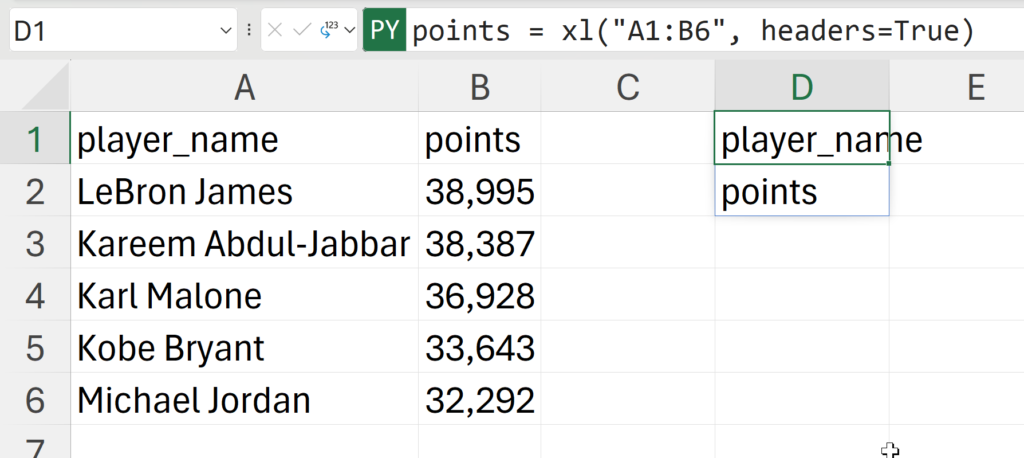Viewport: 1024px width, 458px height.
Task: Click the enter checkmark icon in formula bar
Action: point(302,31)
